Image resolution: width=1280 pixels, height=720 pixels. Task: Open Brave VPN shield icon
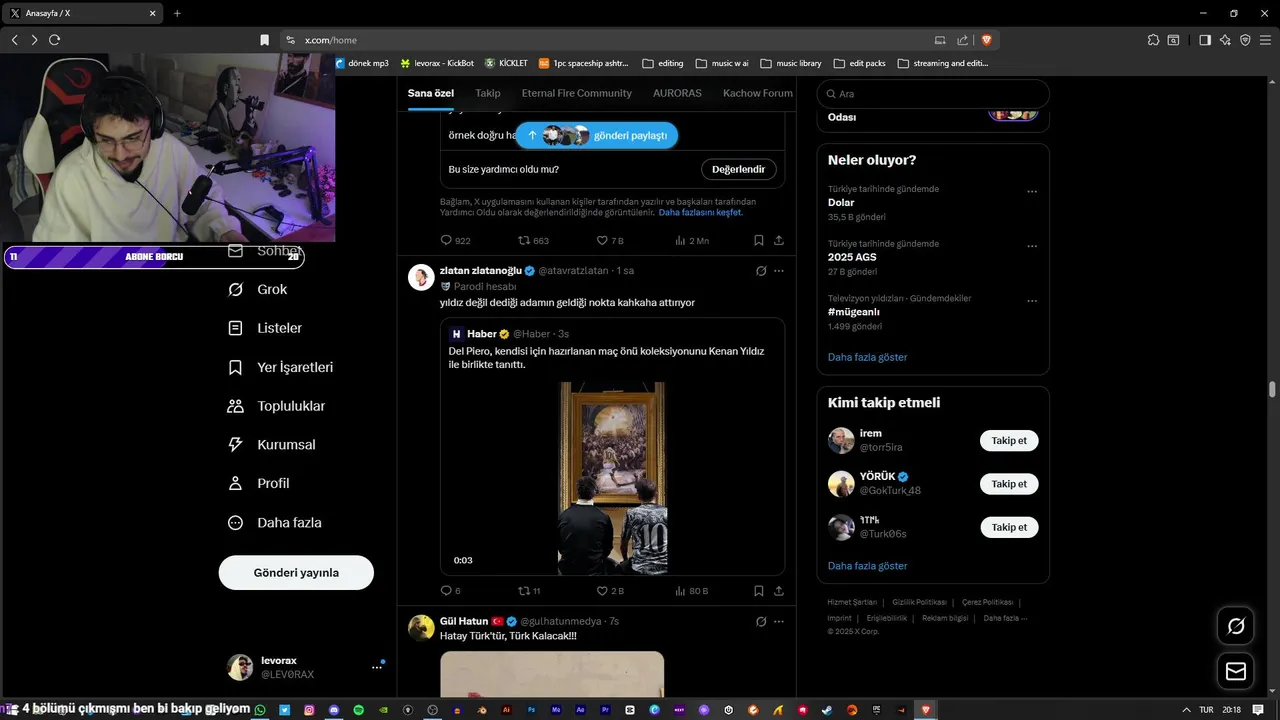click(x=1245, y=40)
